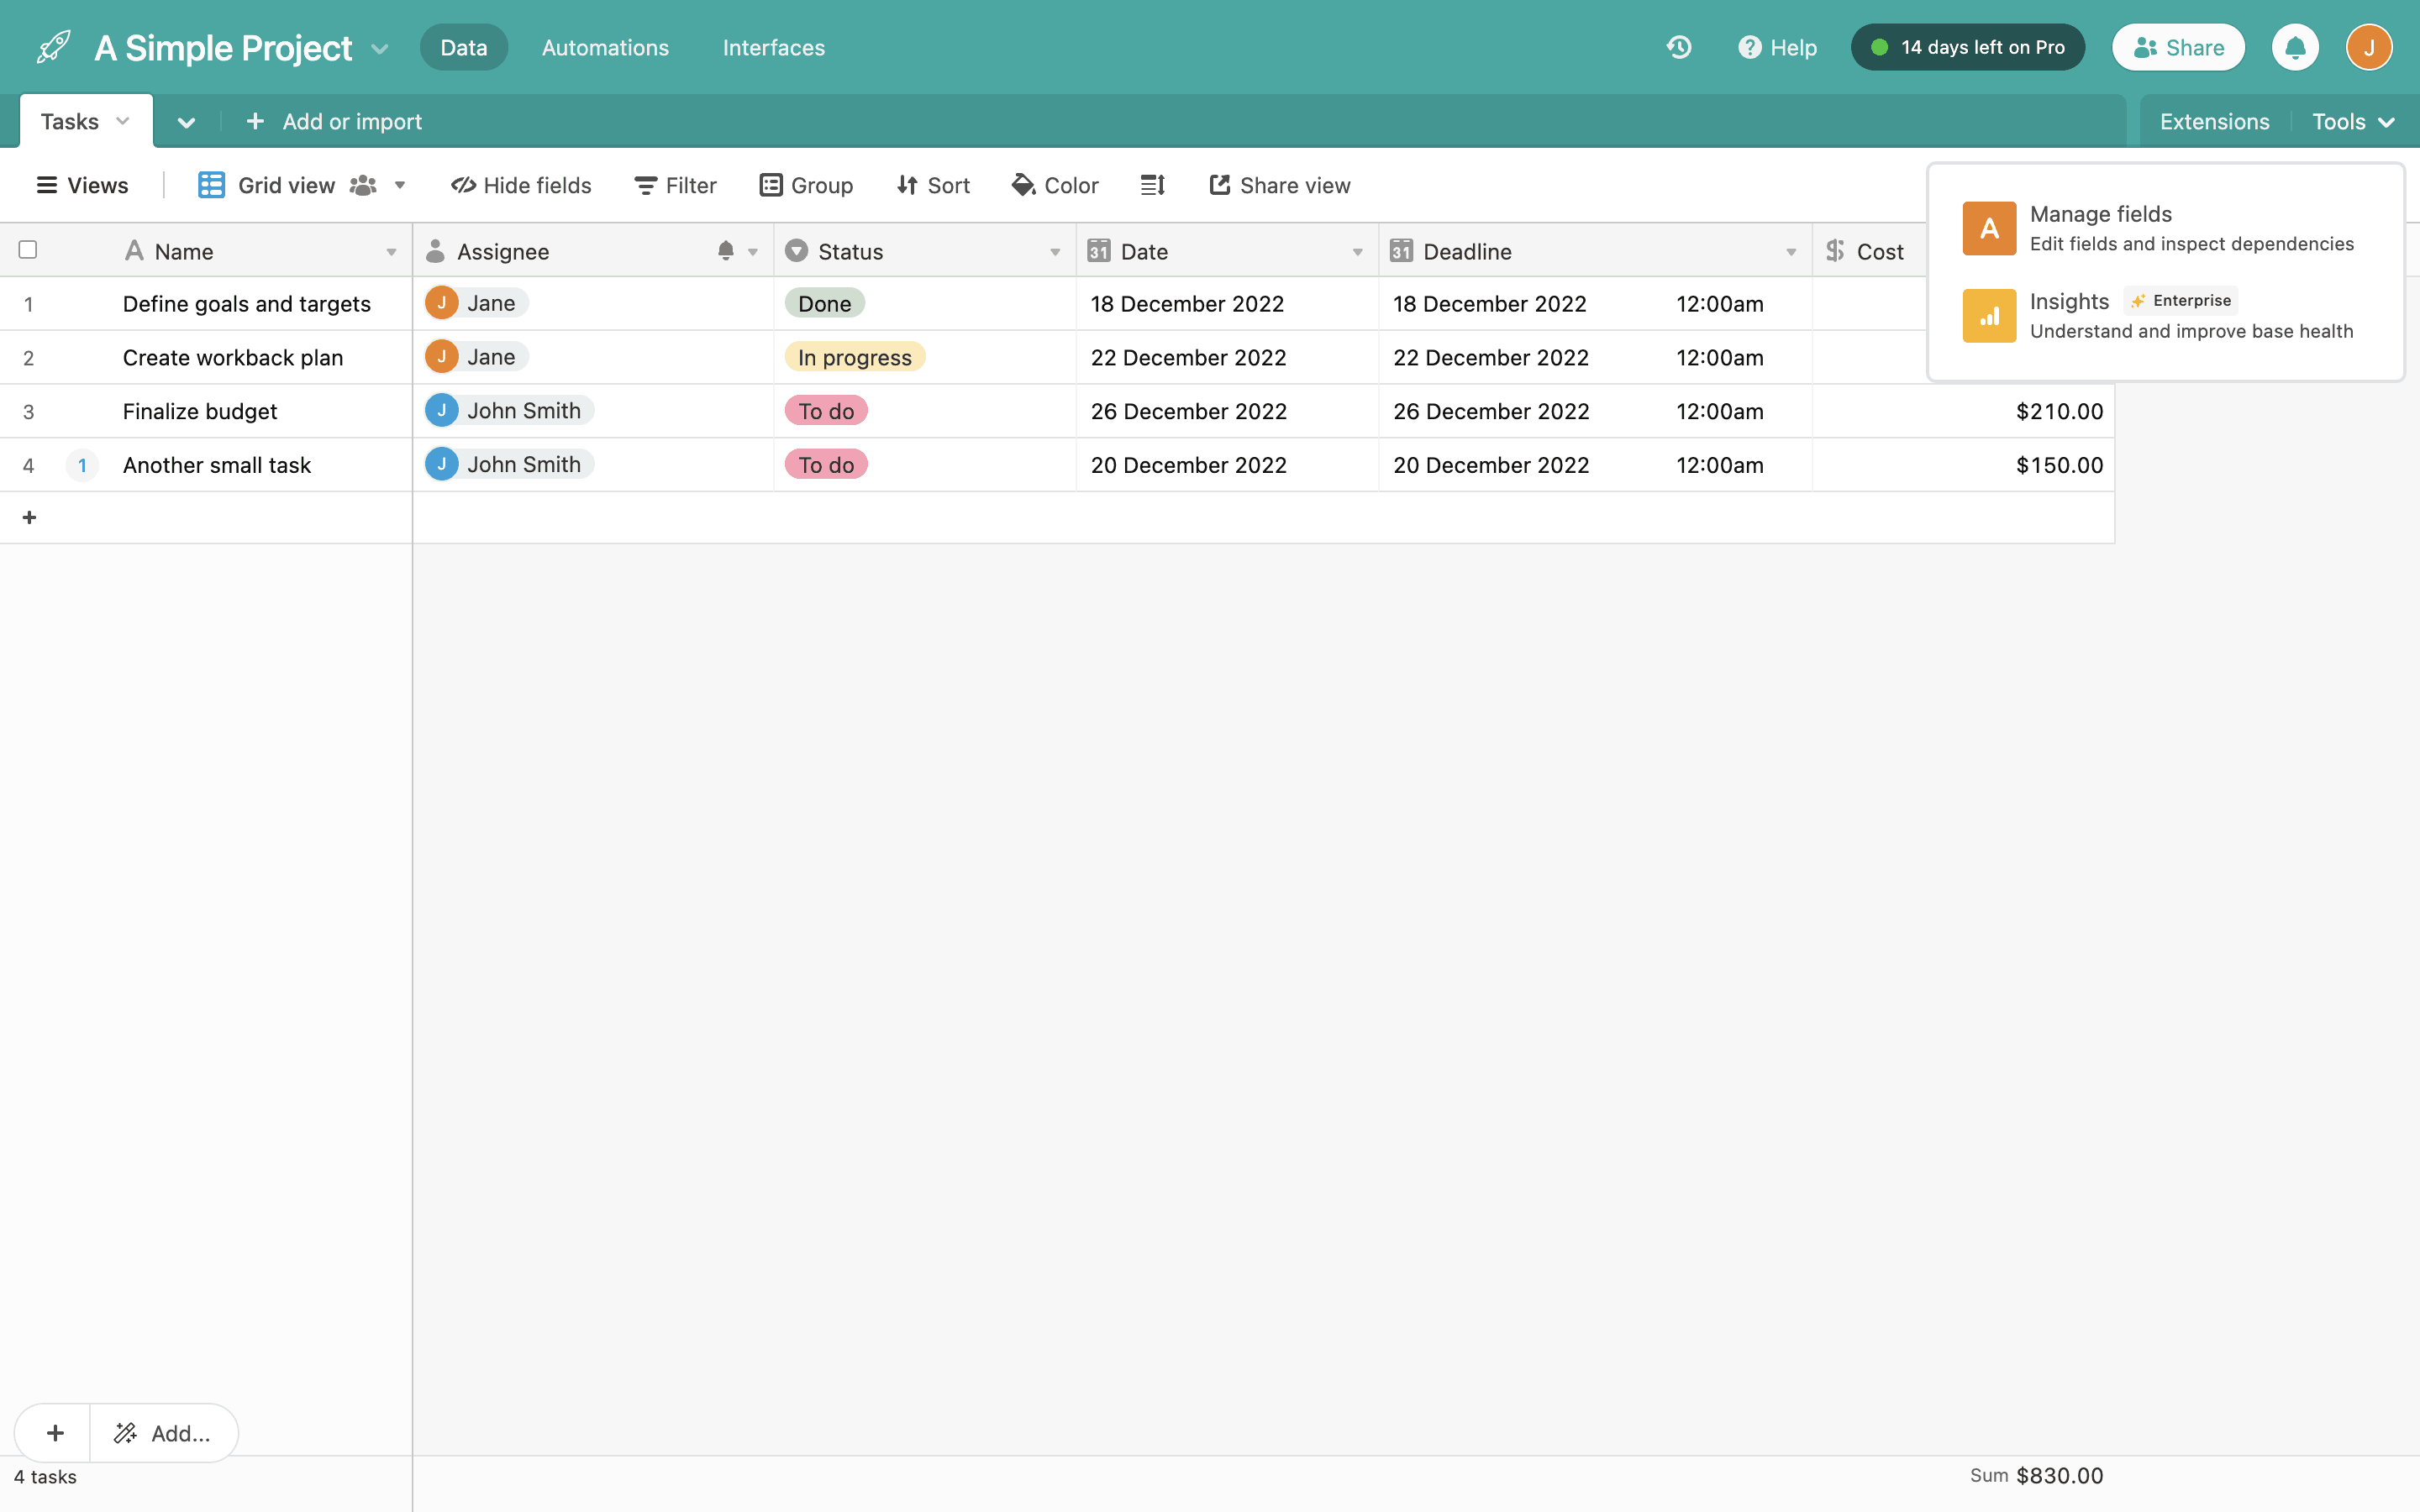Open Deadline column dropdown arrow
Image resolution: width=2420 pixels, height=1512 pixels.
(1791, 252)
